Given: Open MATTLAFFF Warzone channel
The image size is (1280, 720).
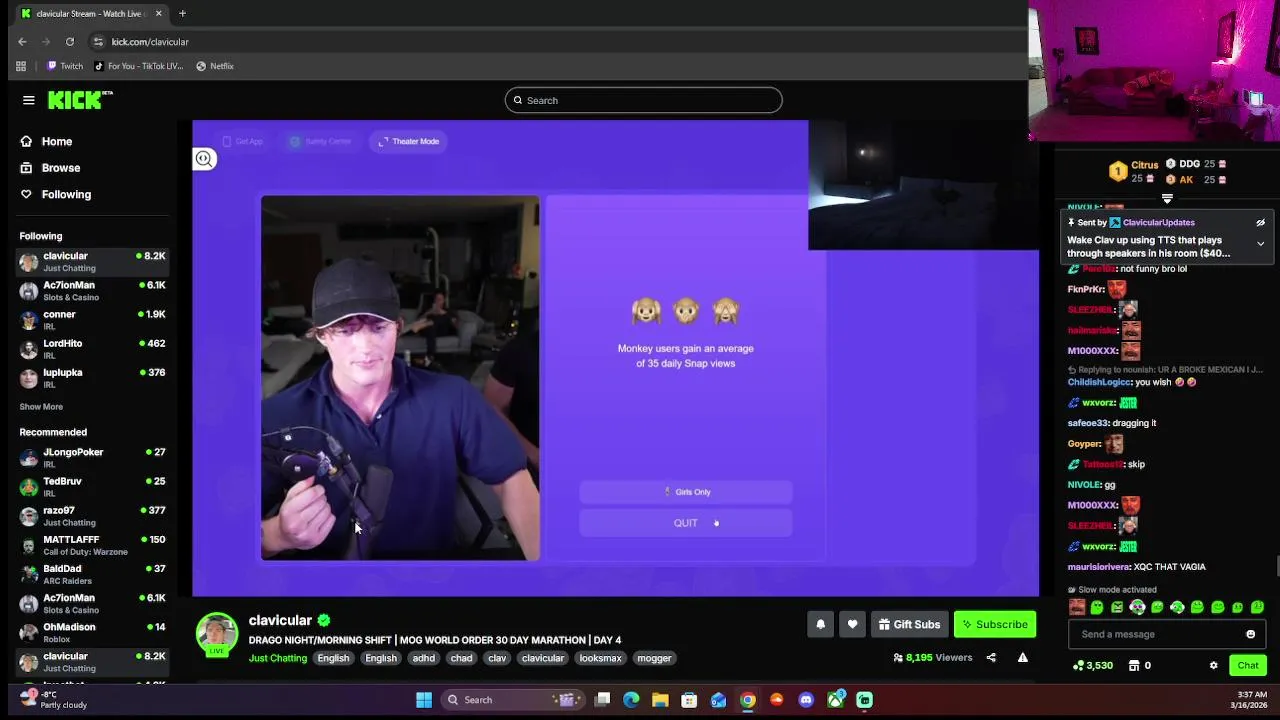Looking at the screenshot, I should (93, 545).
